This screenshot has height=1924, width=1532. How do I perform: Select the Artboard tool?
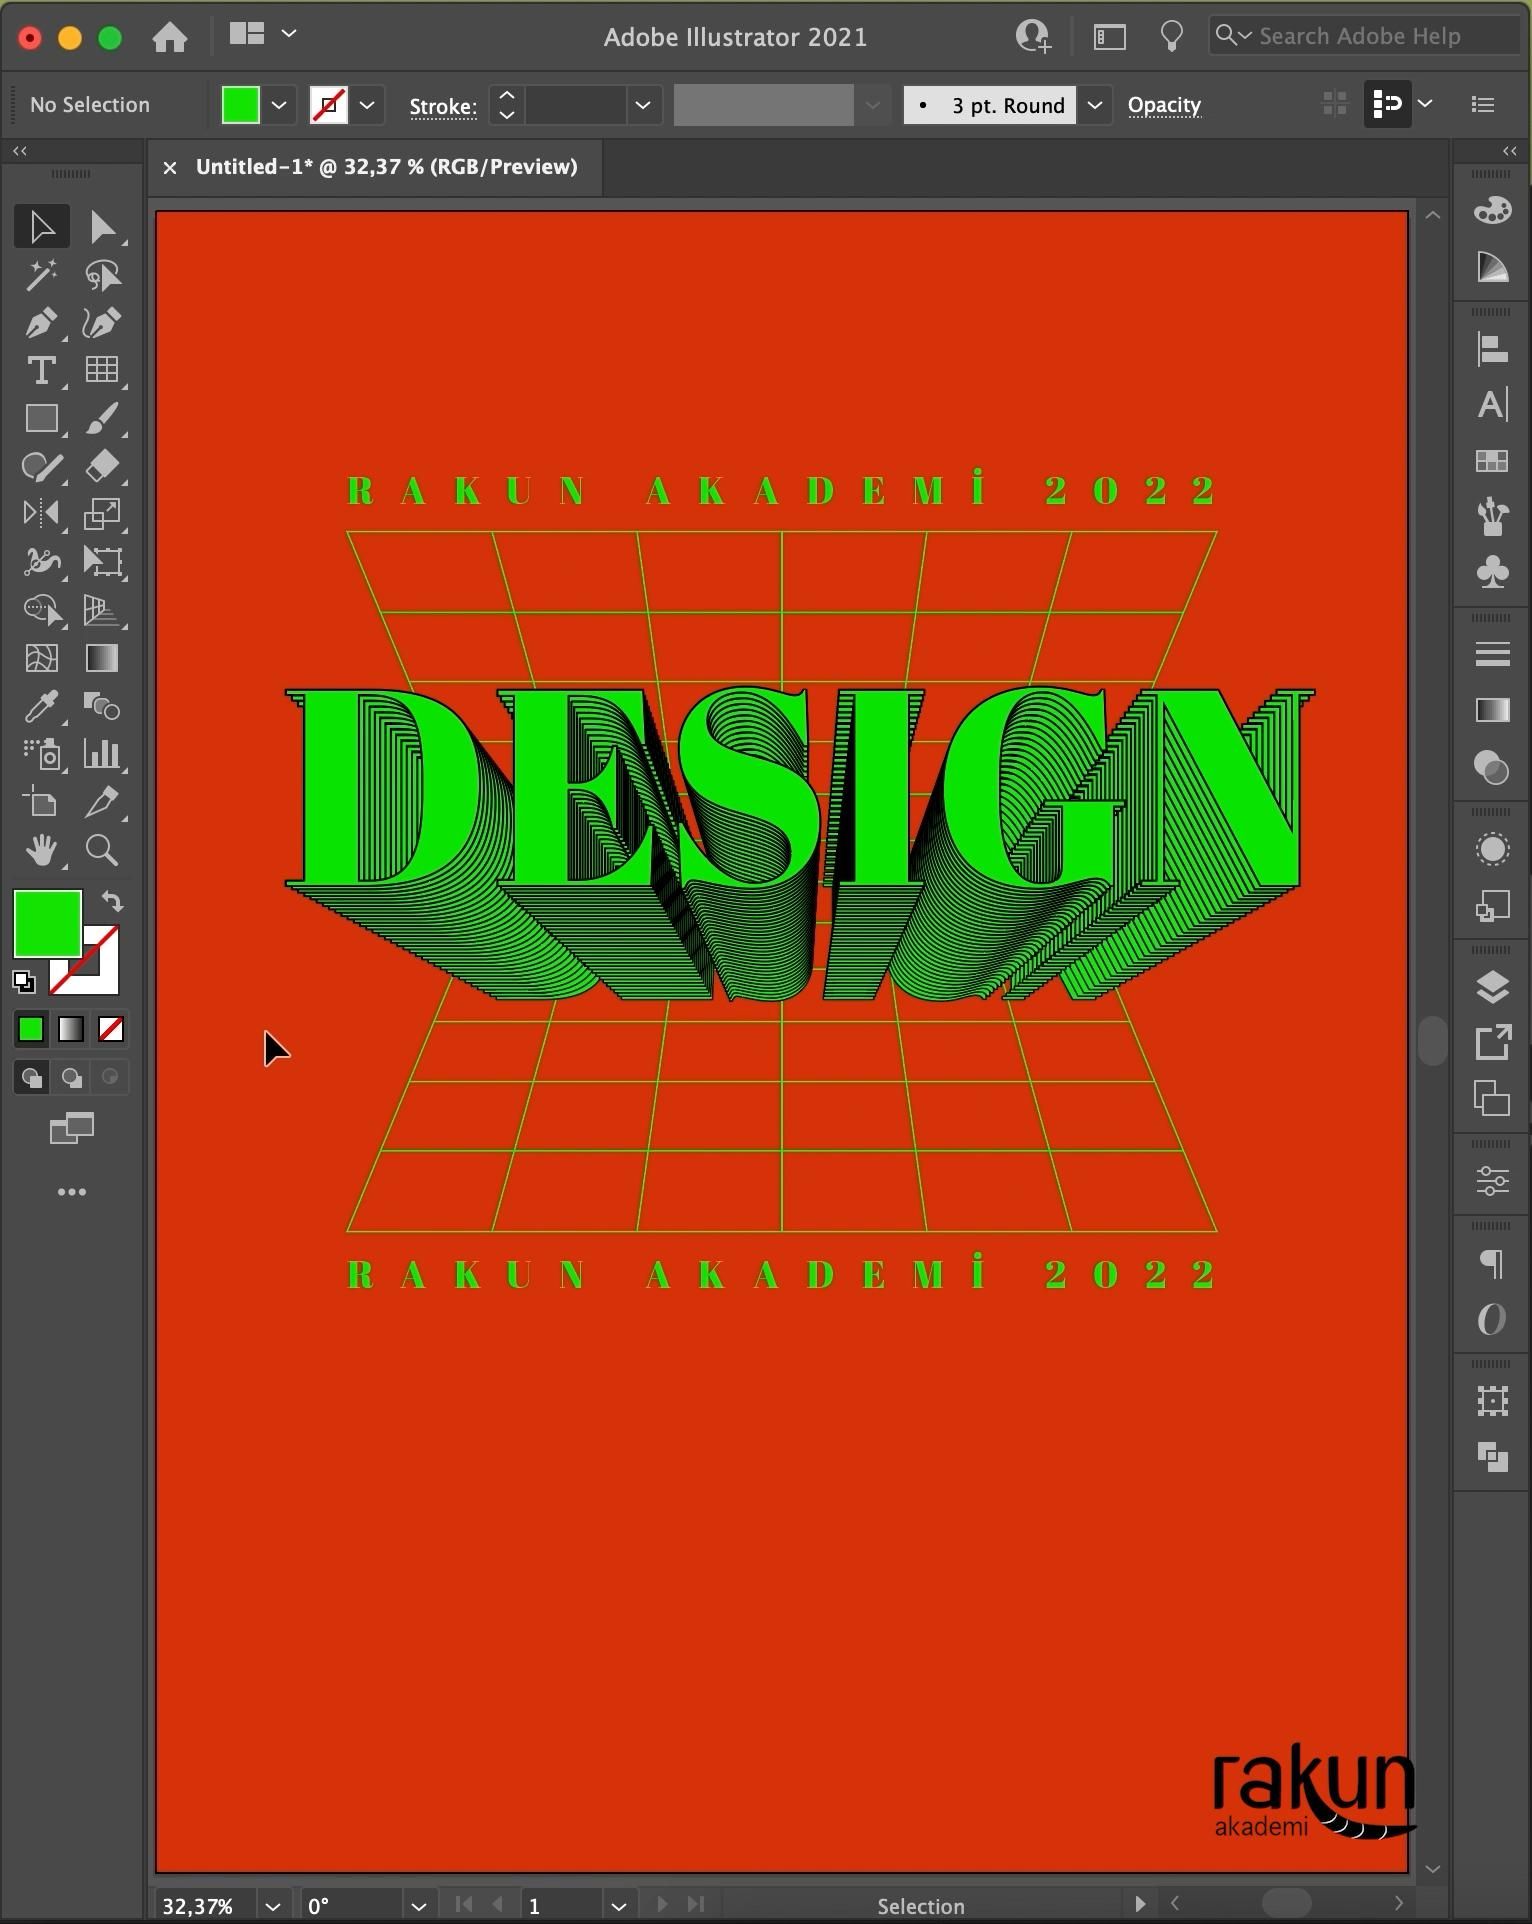pyautogui.click(x=41, y=802)
